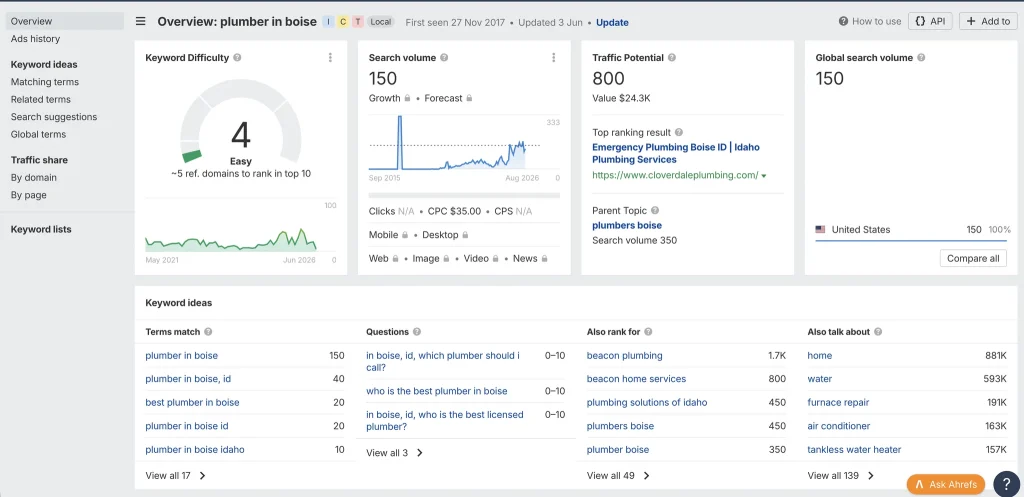1024x497 pixels.
Task: Open Emergency Plumbing Boise ID top result link
Action: [676, 153]
